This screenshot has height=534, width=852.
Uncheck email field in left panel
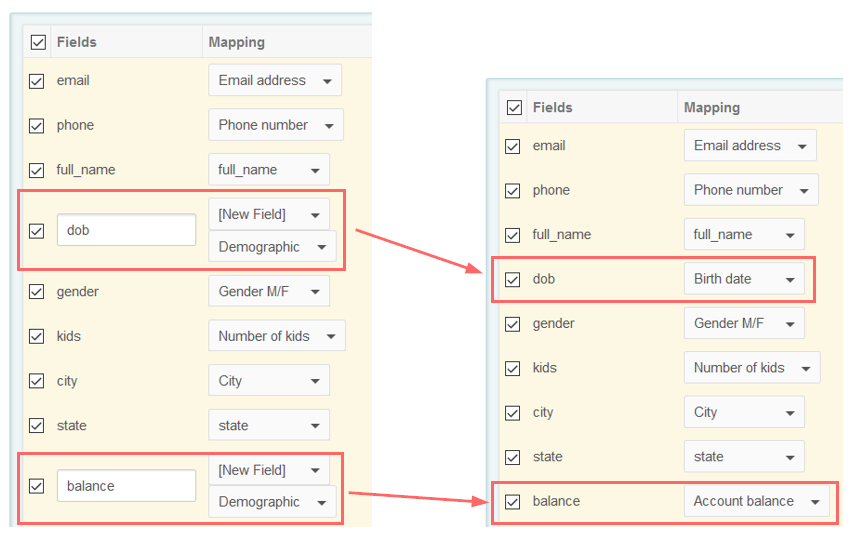point(36,81)
